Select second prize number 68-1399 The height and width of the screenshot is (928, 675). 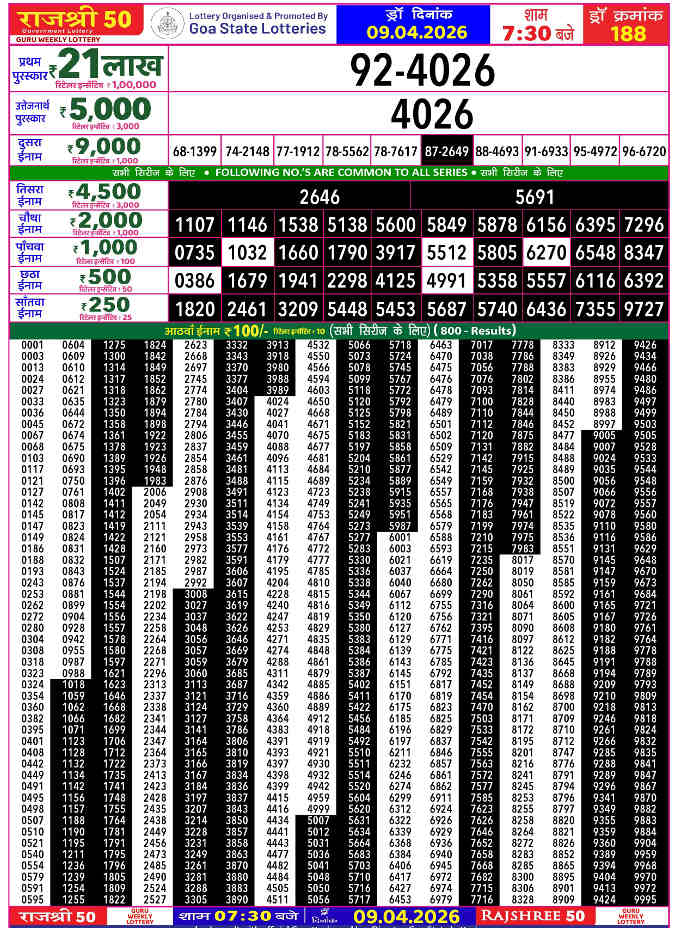tap(195, 152)
